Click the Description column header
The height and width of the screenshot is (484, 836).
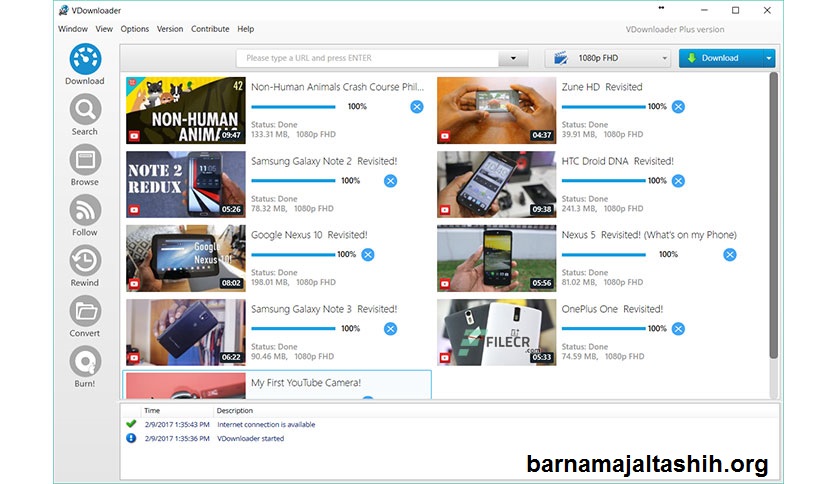coord(235,410)
